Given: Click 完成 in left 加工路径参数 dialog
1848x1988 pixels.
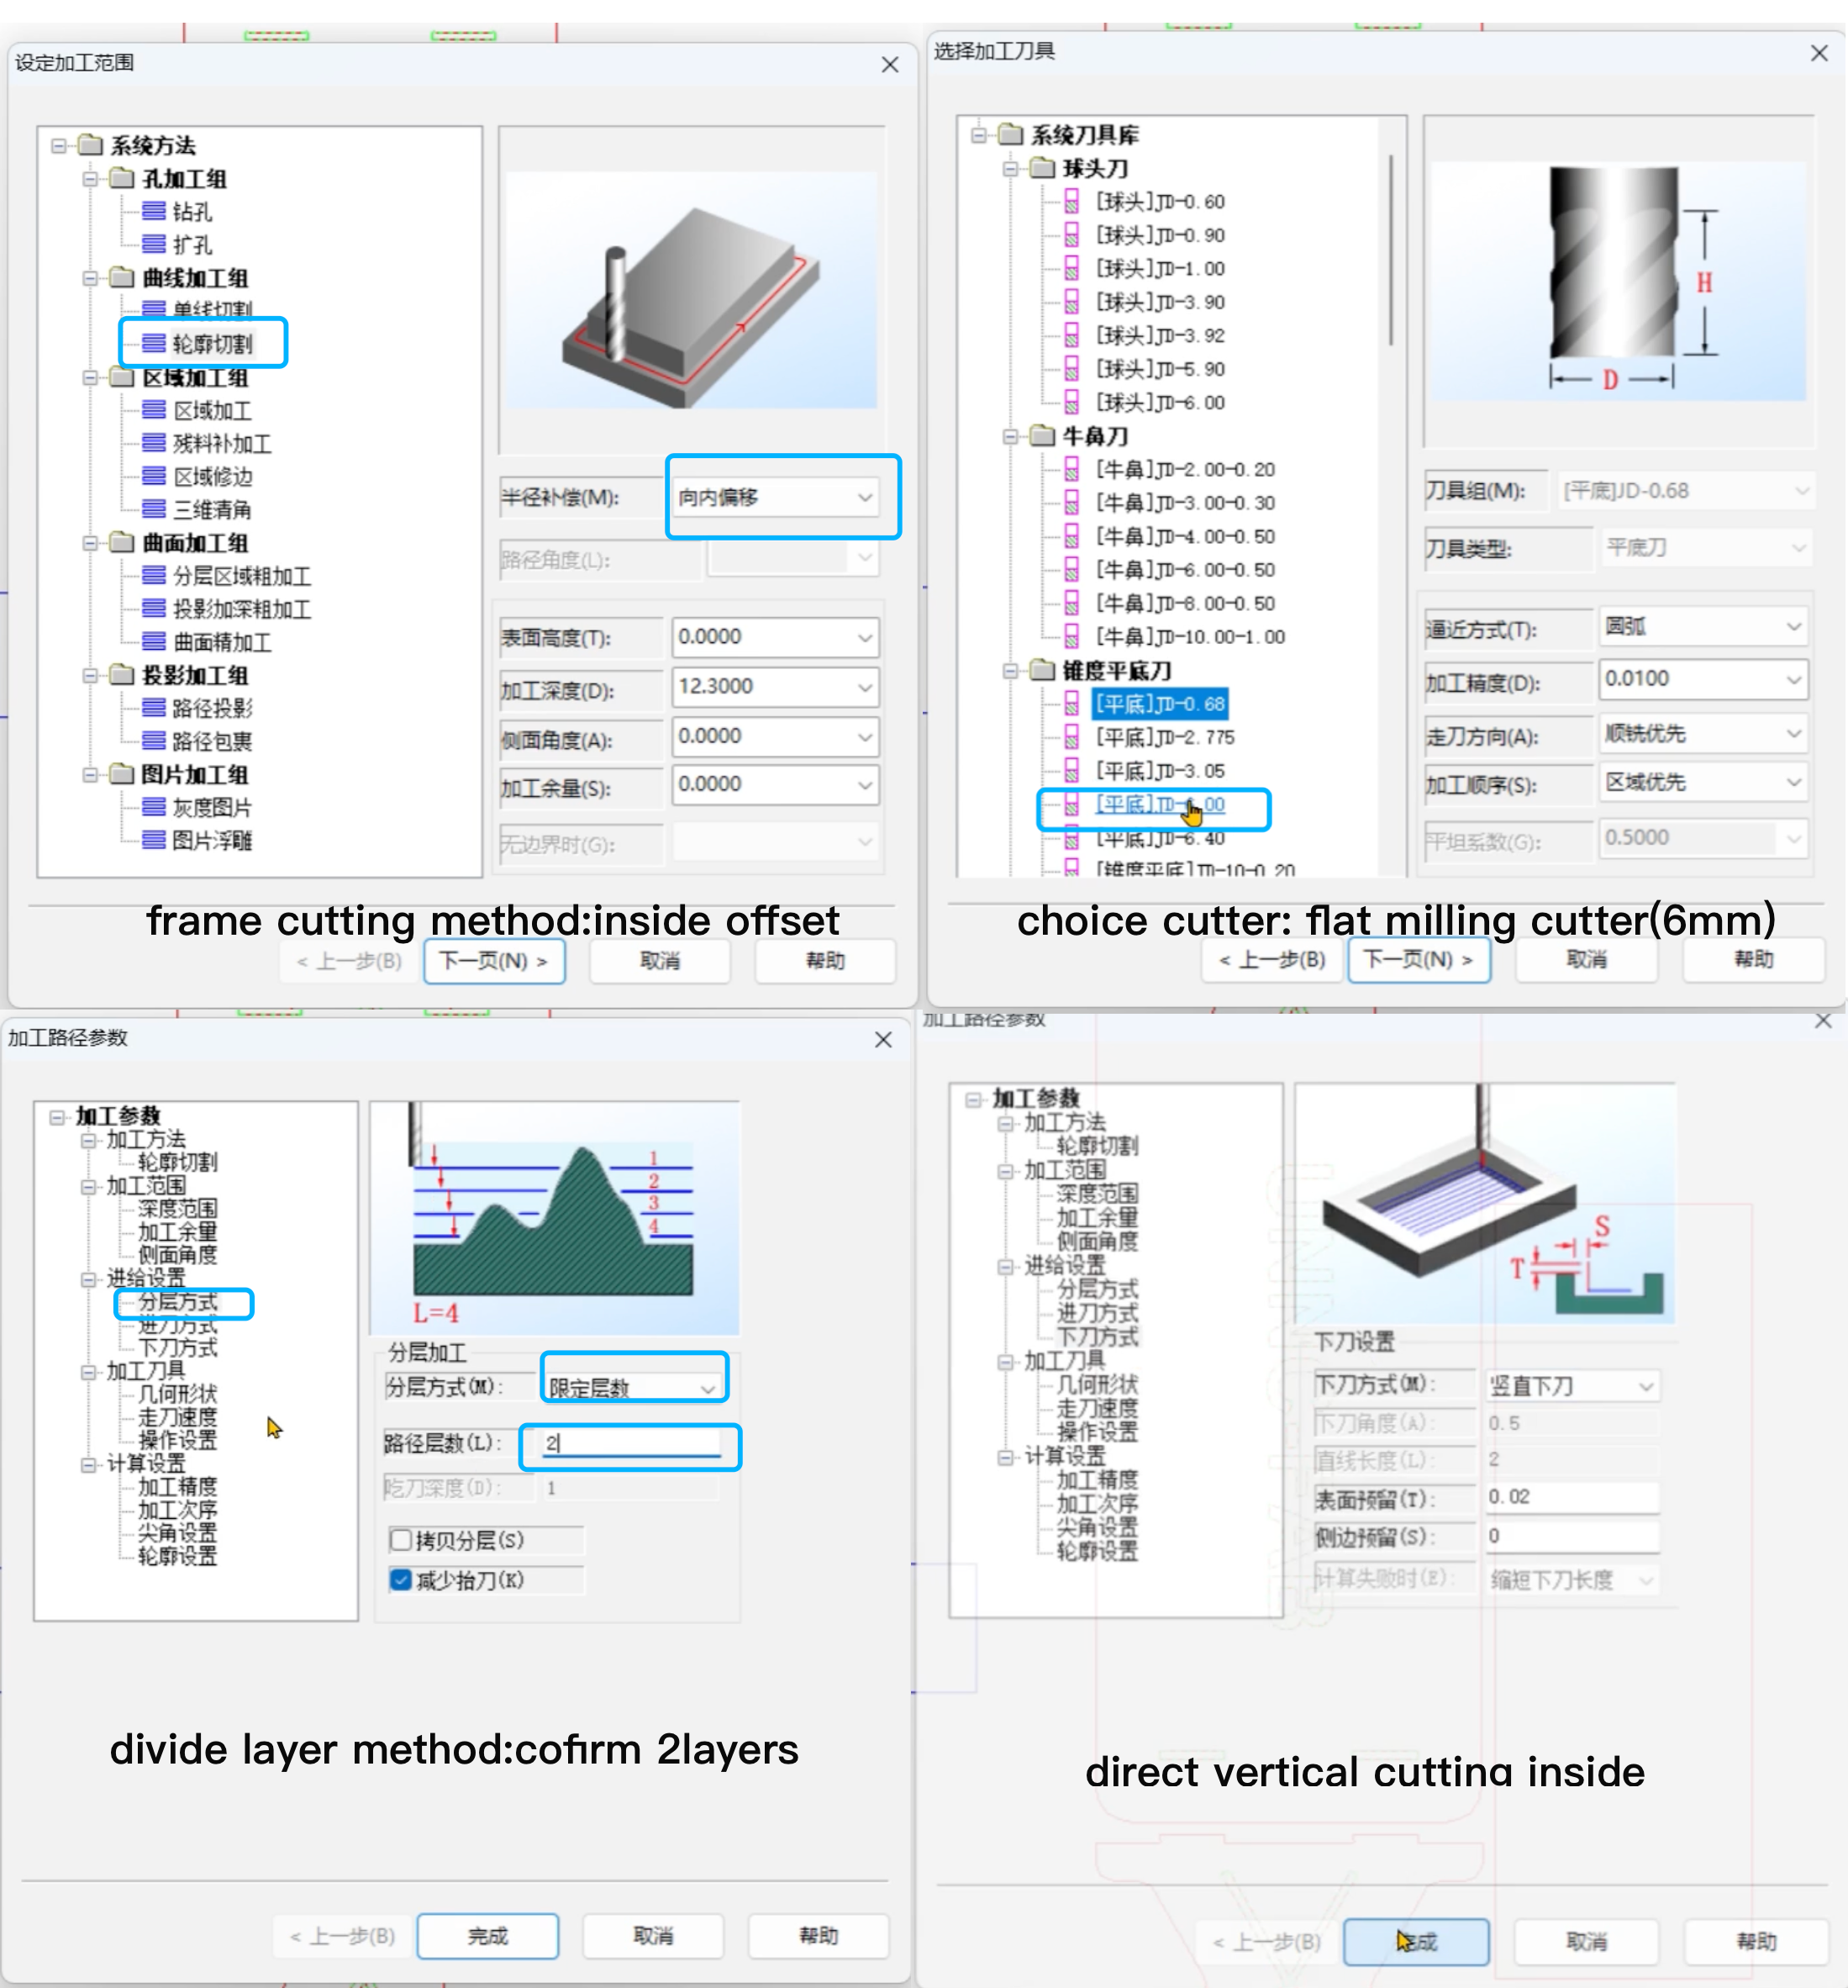Looking at the screenshot, I should pyautogui.click(x=488, y=1936).
